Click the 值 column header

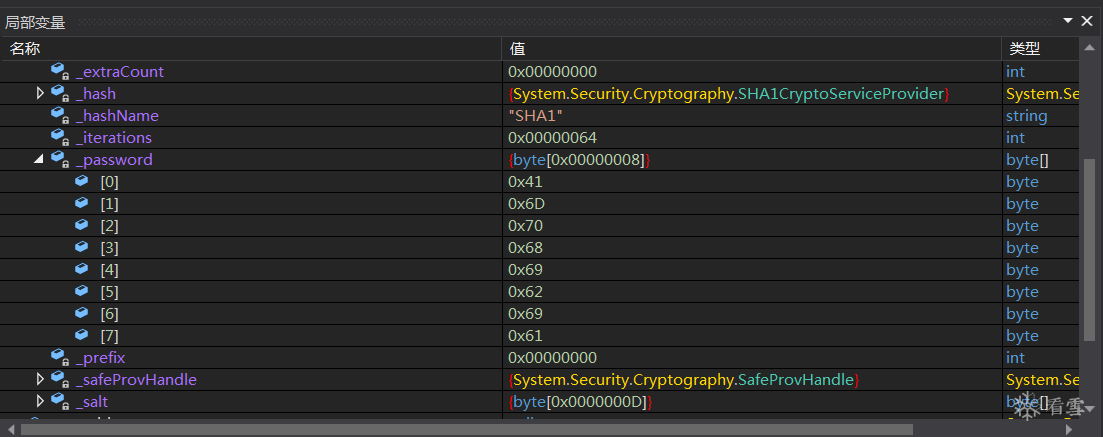[517, 49]
